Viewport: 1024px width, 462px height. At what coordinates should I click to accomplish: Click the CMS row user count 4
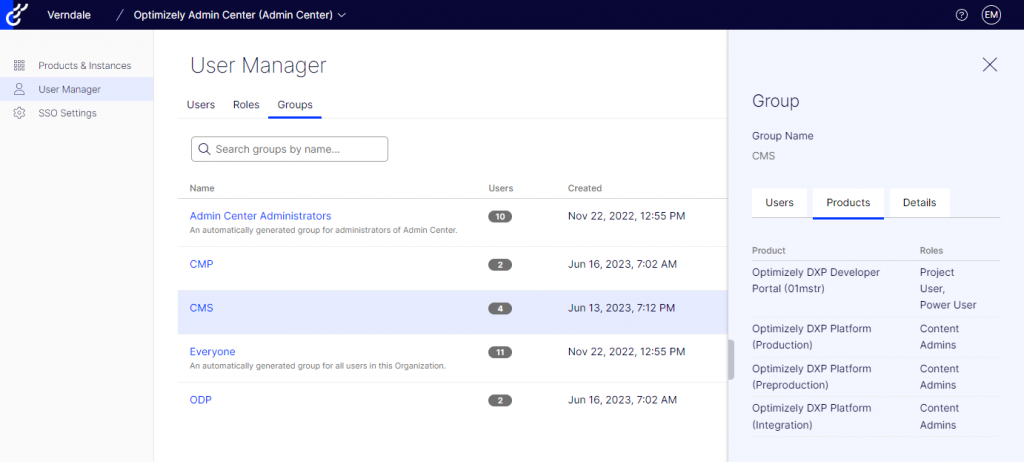point(500,308)
